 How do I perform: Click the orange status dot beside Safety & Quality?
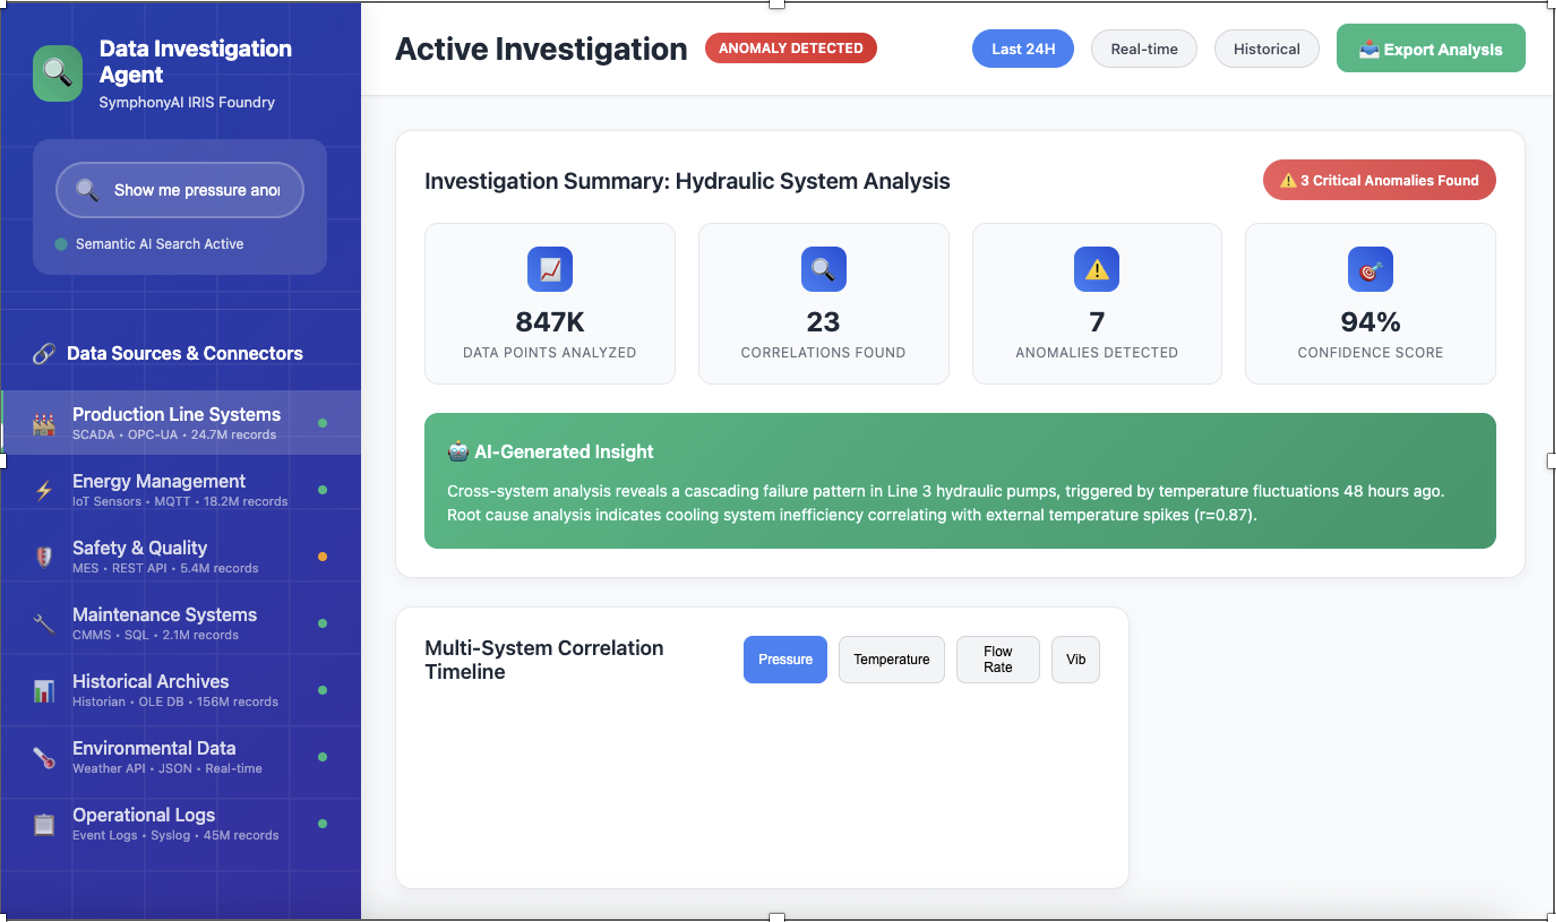[x=322, y=555]
